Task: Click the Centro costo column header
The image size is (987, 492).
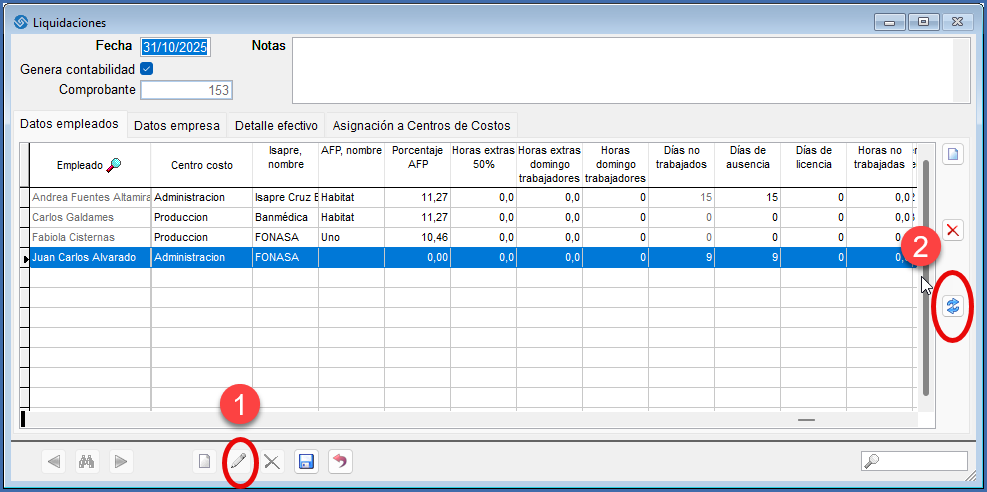Action: tap(201, 165)
